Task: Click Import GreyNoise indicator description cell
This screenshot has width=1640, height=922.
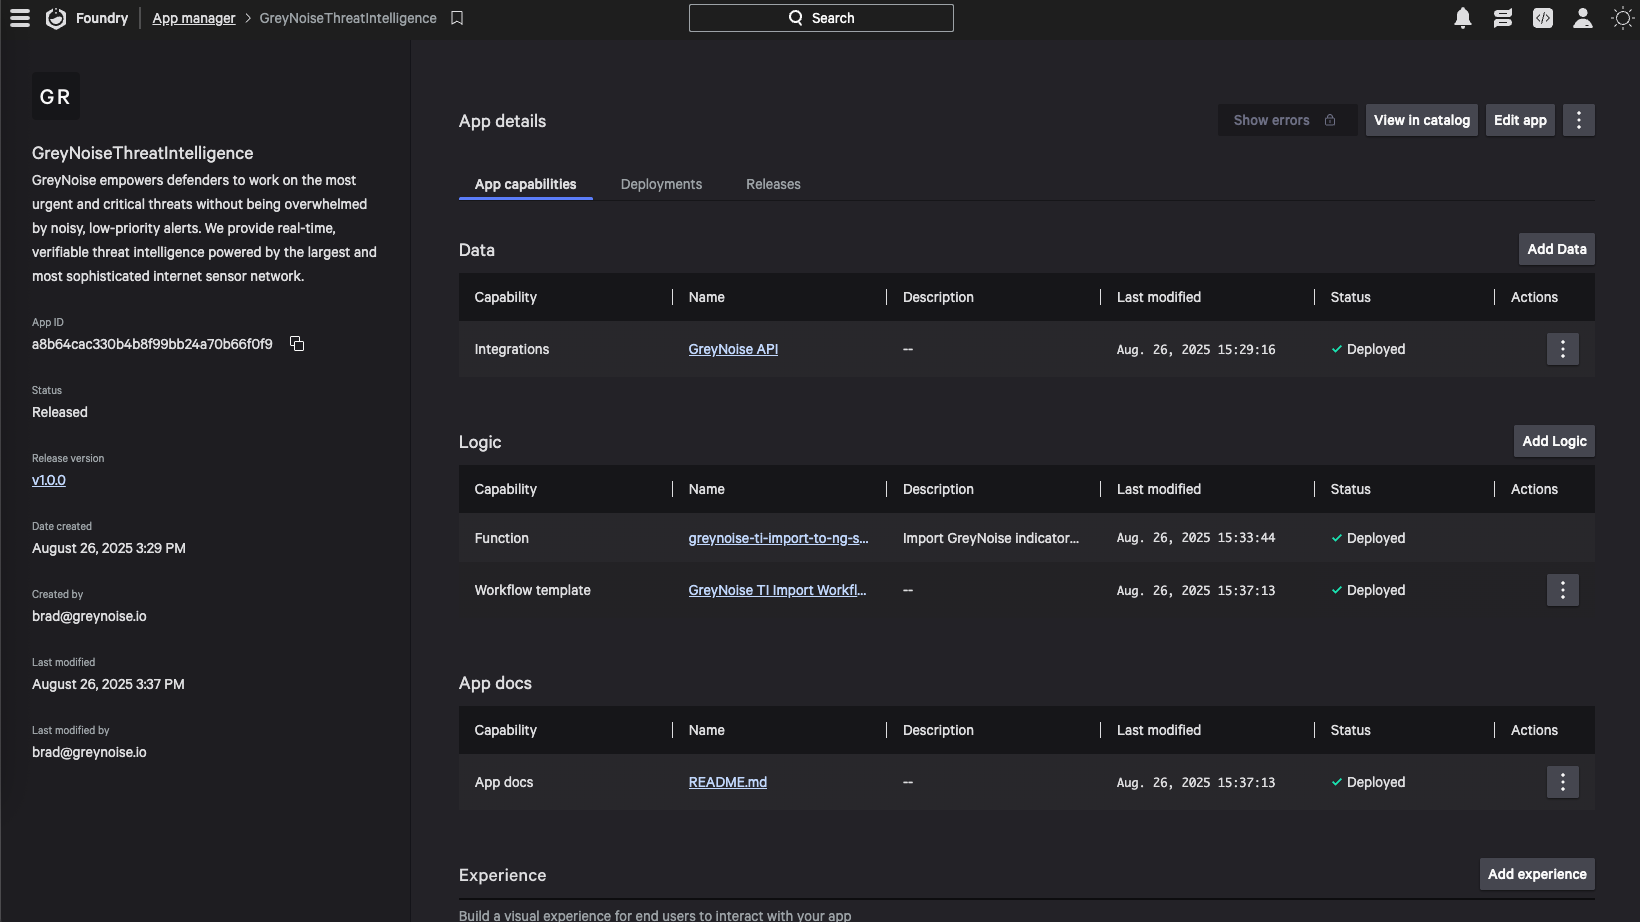Action: point(991,538)
